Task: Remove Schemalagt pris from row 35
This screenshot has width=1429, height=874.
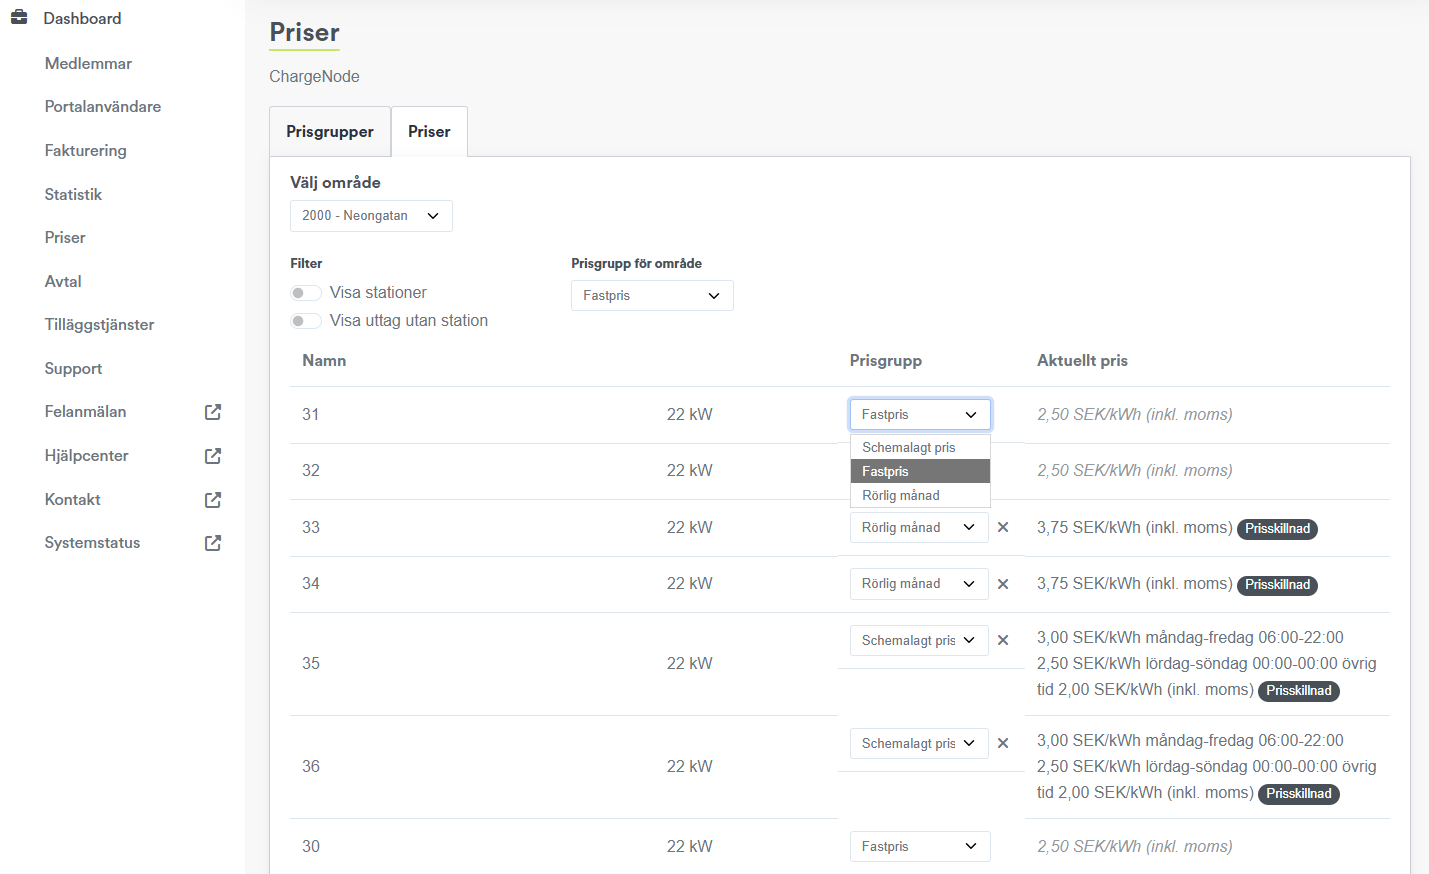Action: click(x=1003, y=640)
